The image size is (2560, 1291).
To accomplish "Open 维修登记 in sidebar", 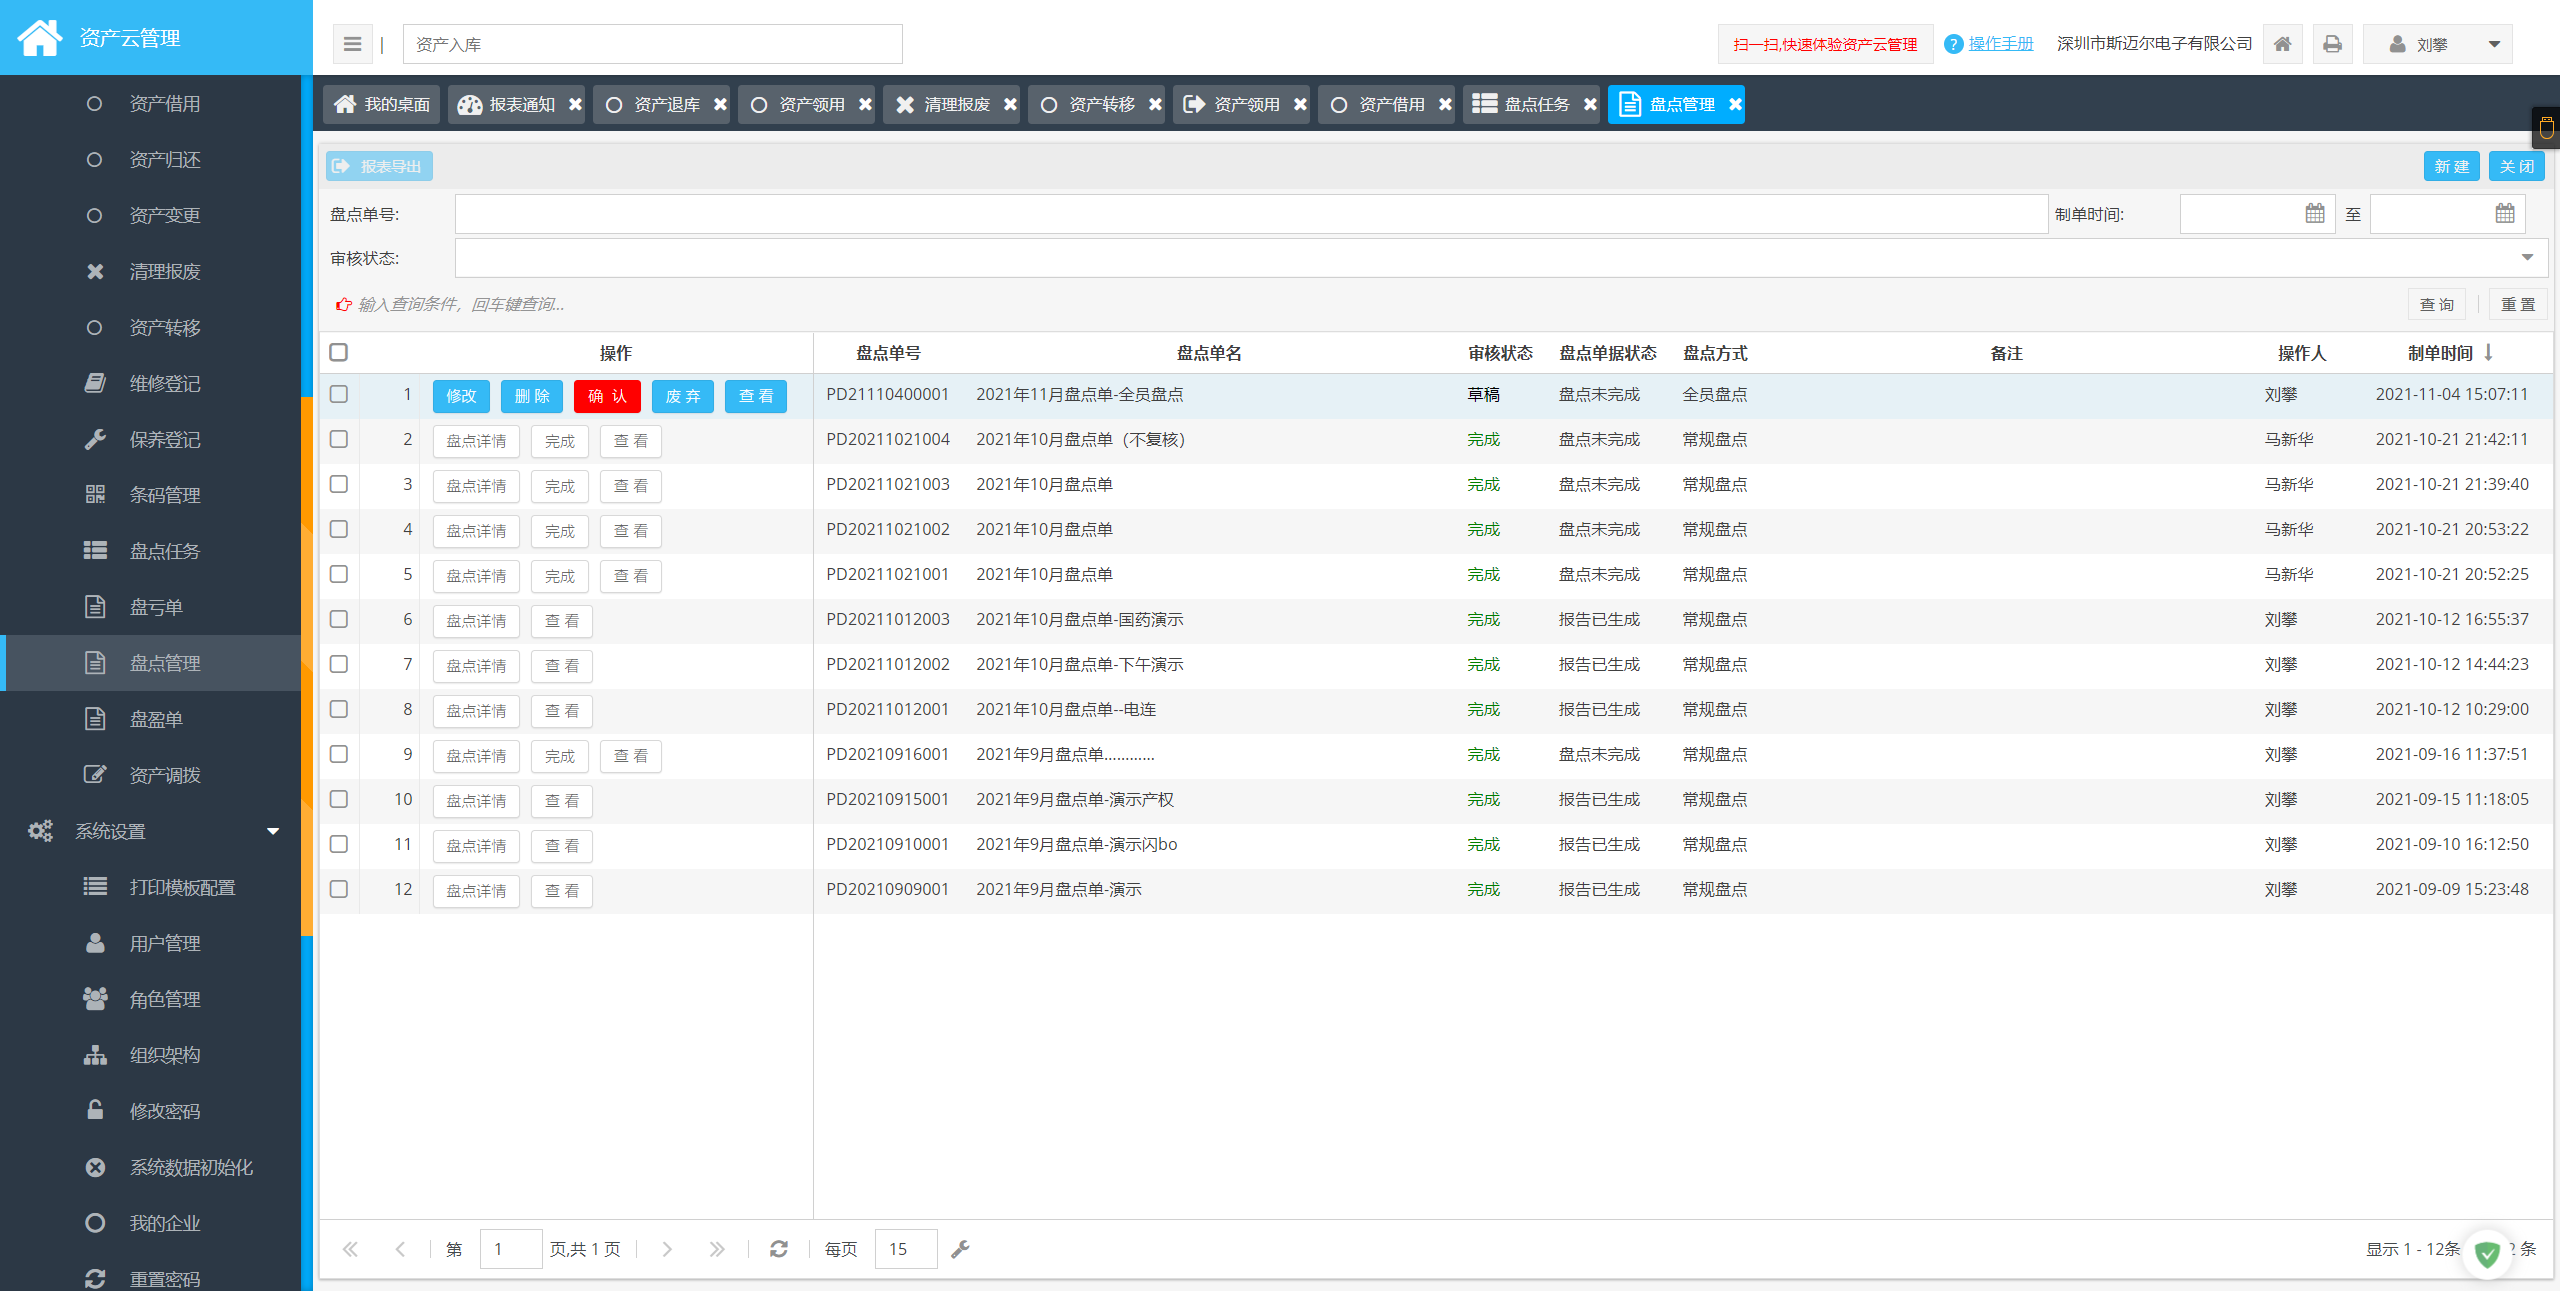I will (x=150, y=383).
